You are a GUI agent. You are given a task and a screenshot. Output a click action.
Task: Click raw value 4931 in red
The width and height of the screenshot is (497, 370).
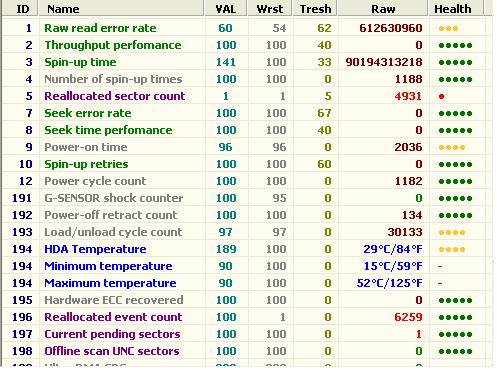[408, 96]
